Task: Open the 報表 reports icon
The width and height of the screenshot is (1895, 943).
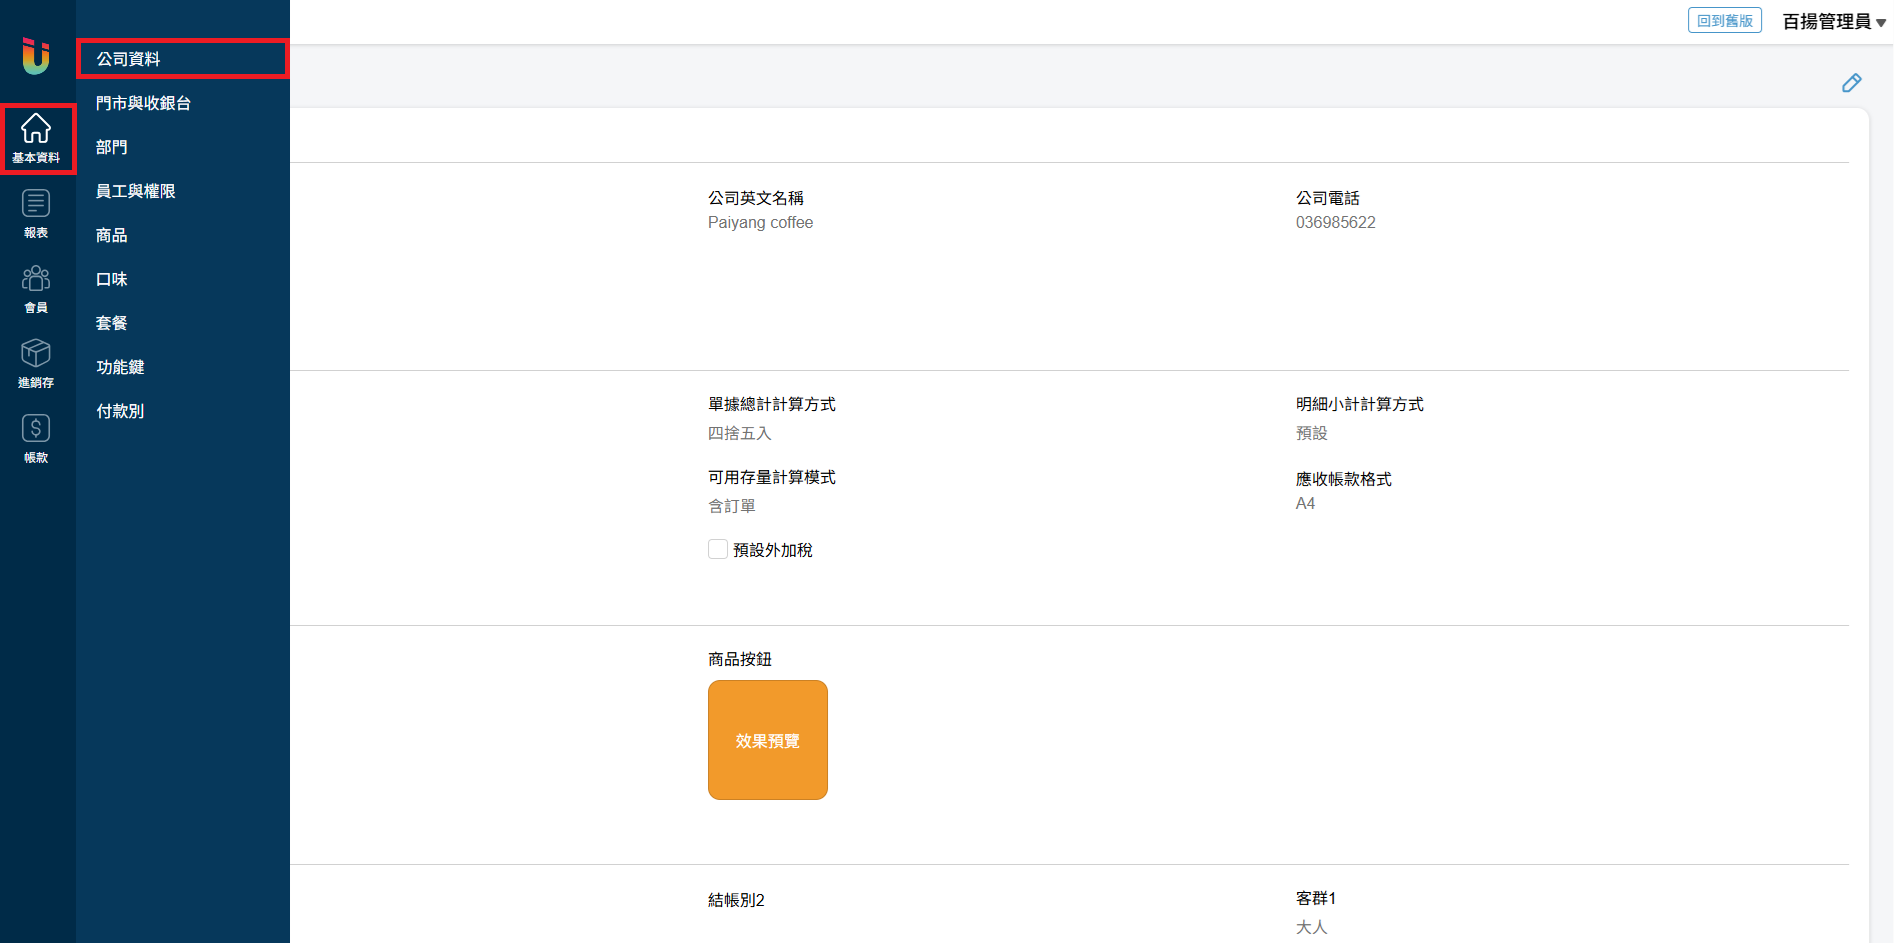Action: click(36, 214)
